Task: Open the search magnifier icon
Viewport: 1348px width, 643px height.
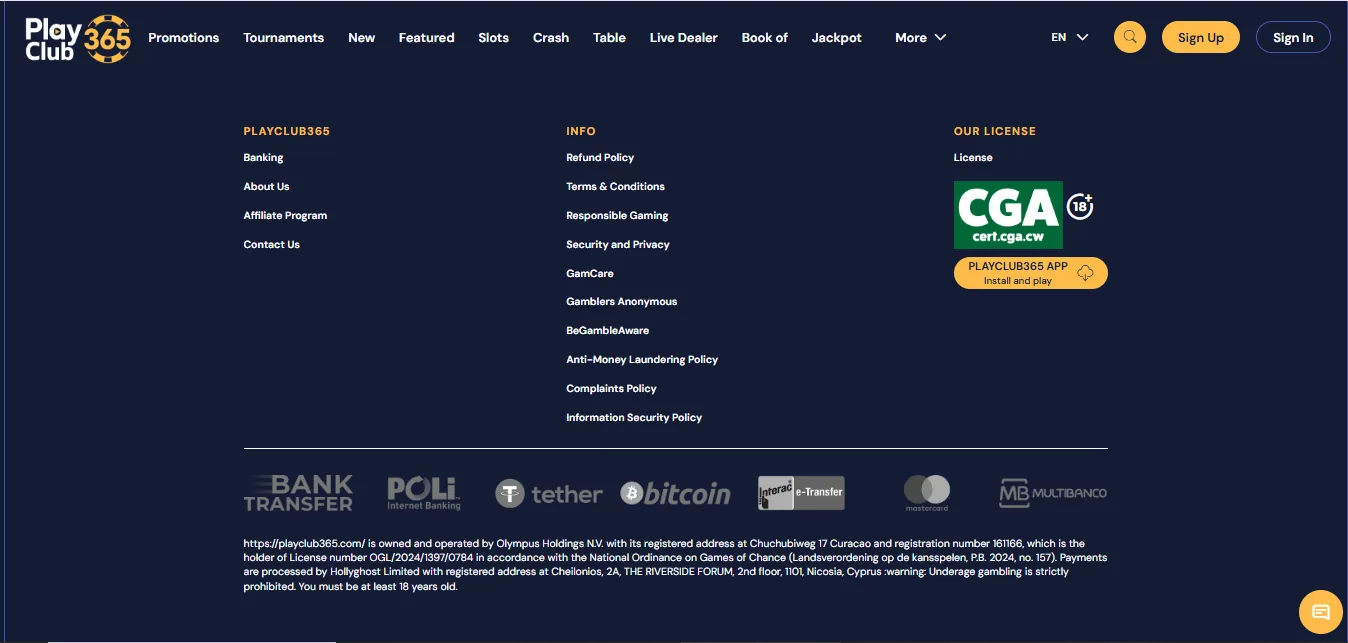Action: click(x=1130, y=37)
